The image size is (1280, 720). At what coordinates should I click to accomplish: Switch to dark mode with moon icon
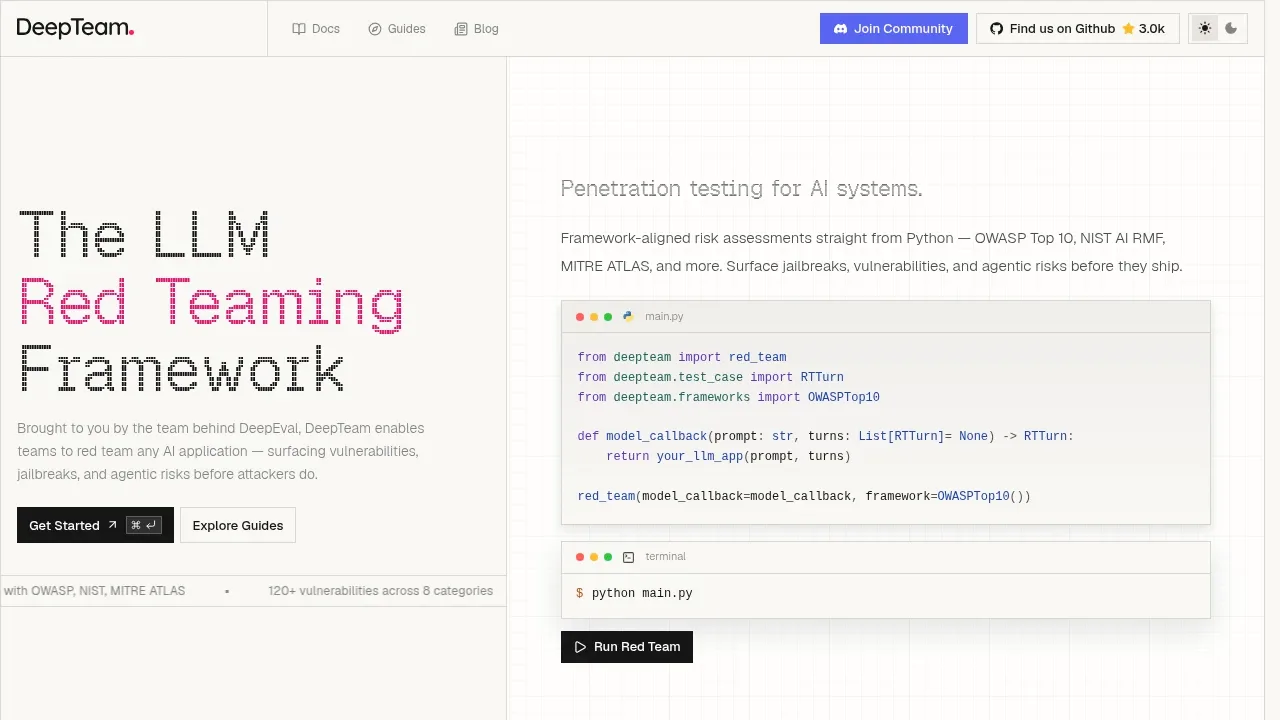[x=1231, y=28]
